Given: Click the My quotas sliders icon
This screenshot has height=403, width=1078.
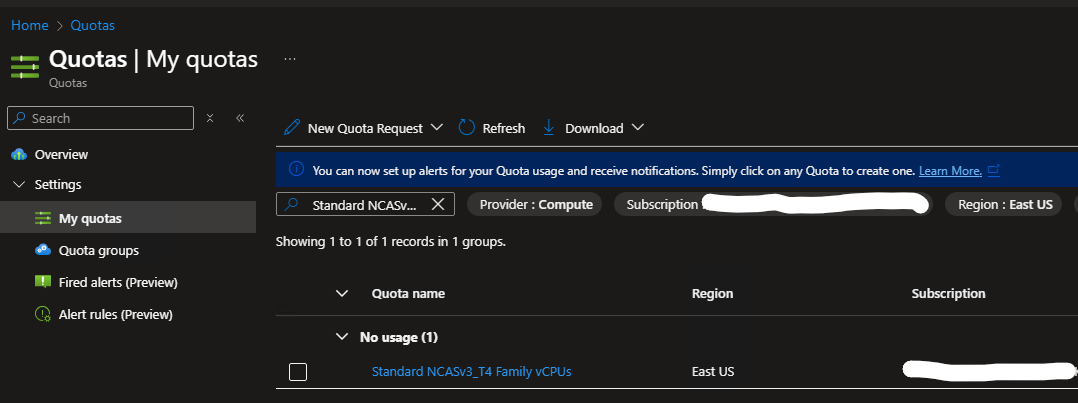Looking at the screenshot, I should coord(43,219).
